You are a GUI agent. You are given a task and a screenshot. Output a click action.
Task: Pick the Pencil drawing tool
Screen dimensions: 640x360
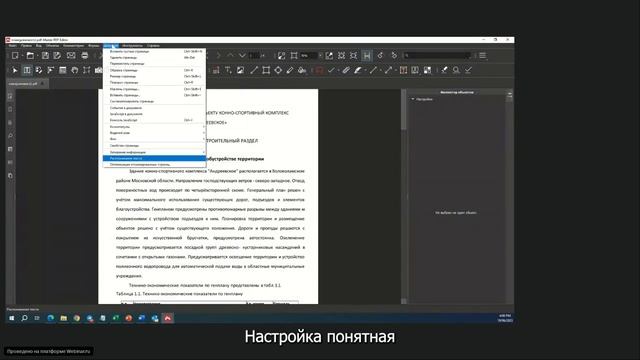290,70
